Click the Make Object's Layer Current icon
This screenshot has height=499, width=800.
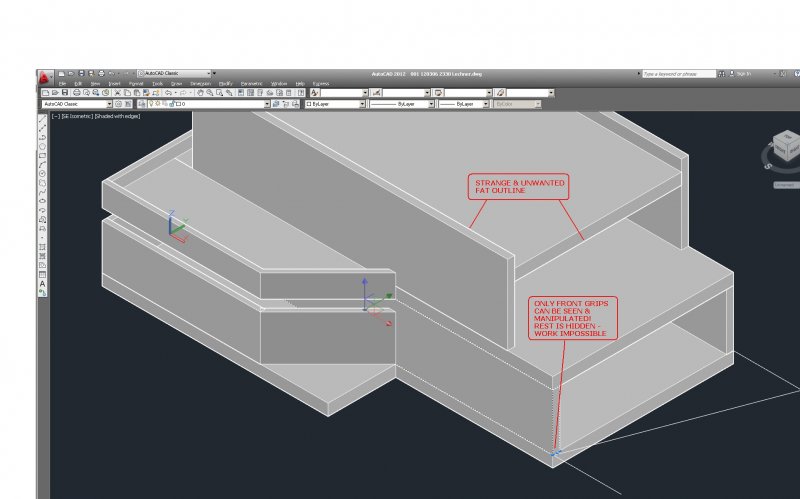[276, 104]
